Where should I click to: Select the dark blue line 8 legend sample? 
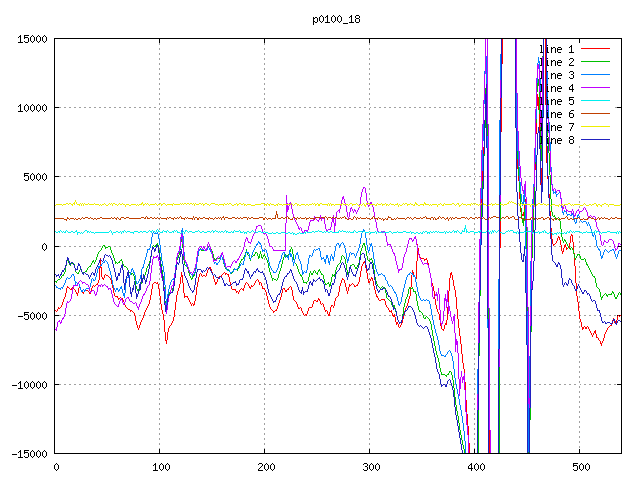pos(596,140)
